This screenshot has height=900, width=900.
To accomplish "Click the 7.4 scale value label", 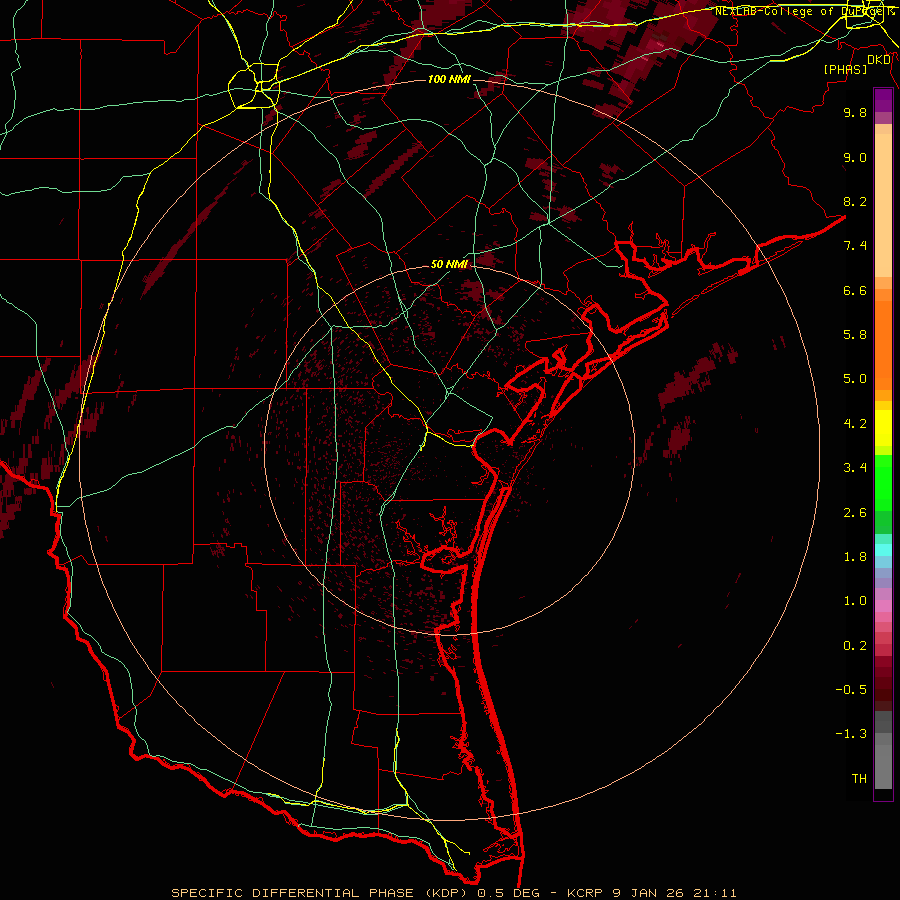I will [x=855, y=246].
